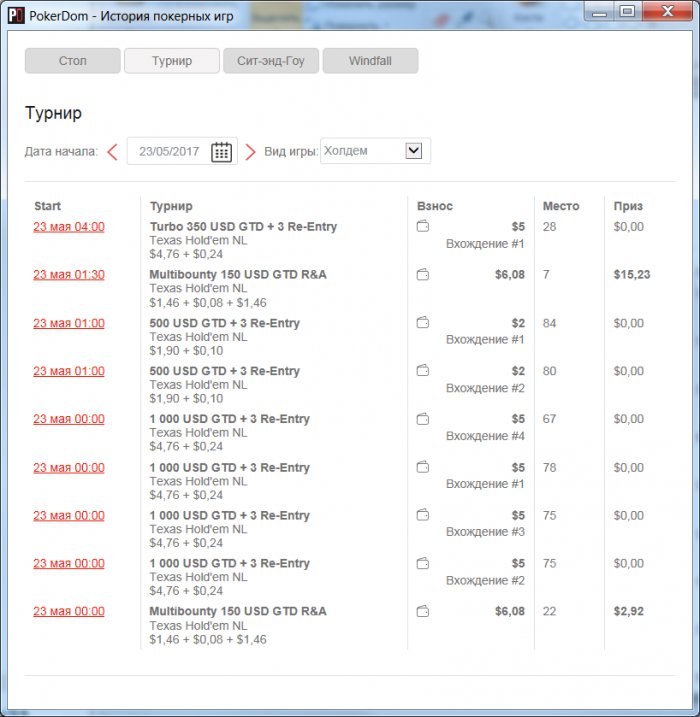The image size is (700, 717).
Task: Switch to the Стол tab
Action: point(73,61)
